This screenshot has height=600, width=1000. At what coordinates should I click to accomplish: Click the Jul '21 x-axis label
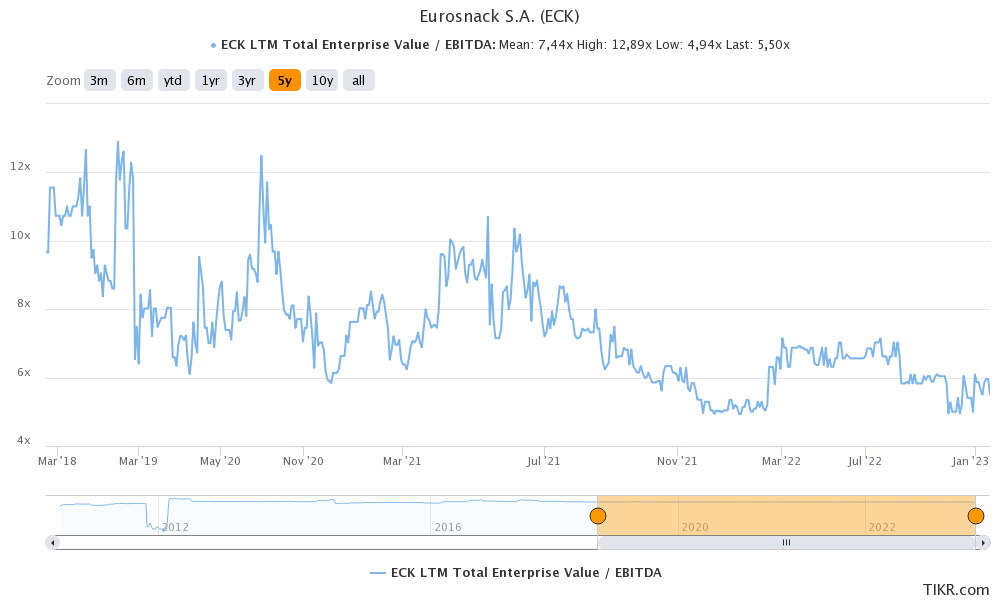[543, 461]
